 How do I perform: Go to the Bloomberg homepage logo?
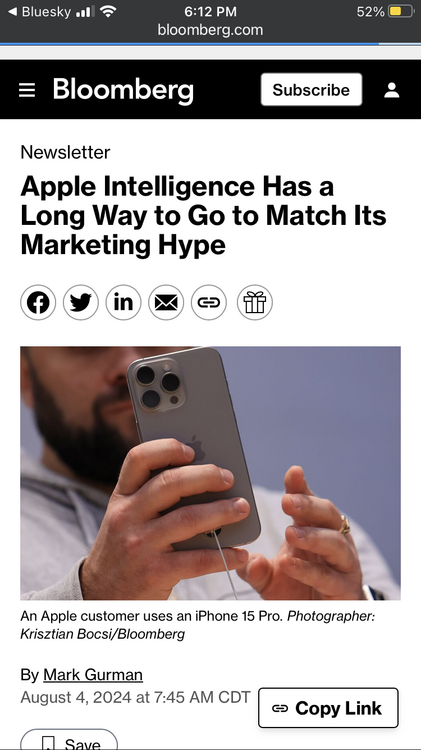click(x=123, y=90)
